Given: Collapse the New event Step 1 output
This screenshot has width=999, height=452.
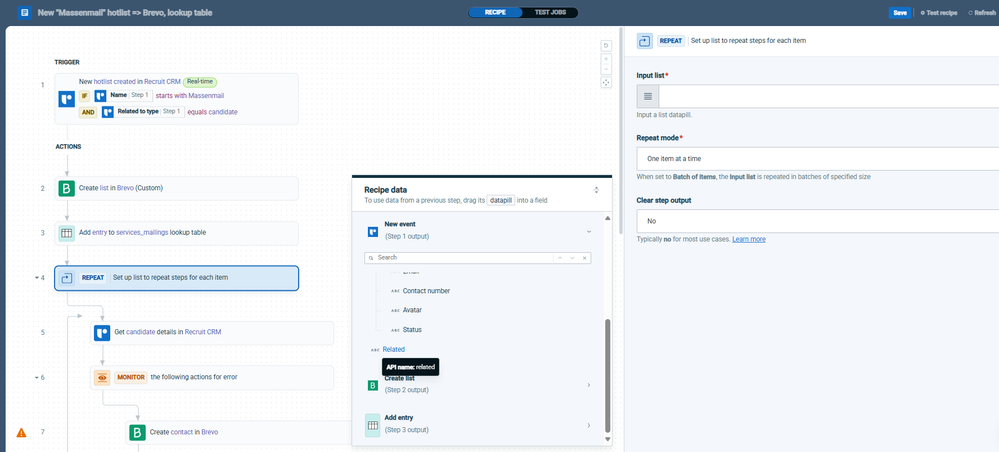Looking at the screenshot, I should 588,232.
